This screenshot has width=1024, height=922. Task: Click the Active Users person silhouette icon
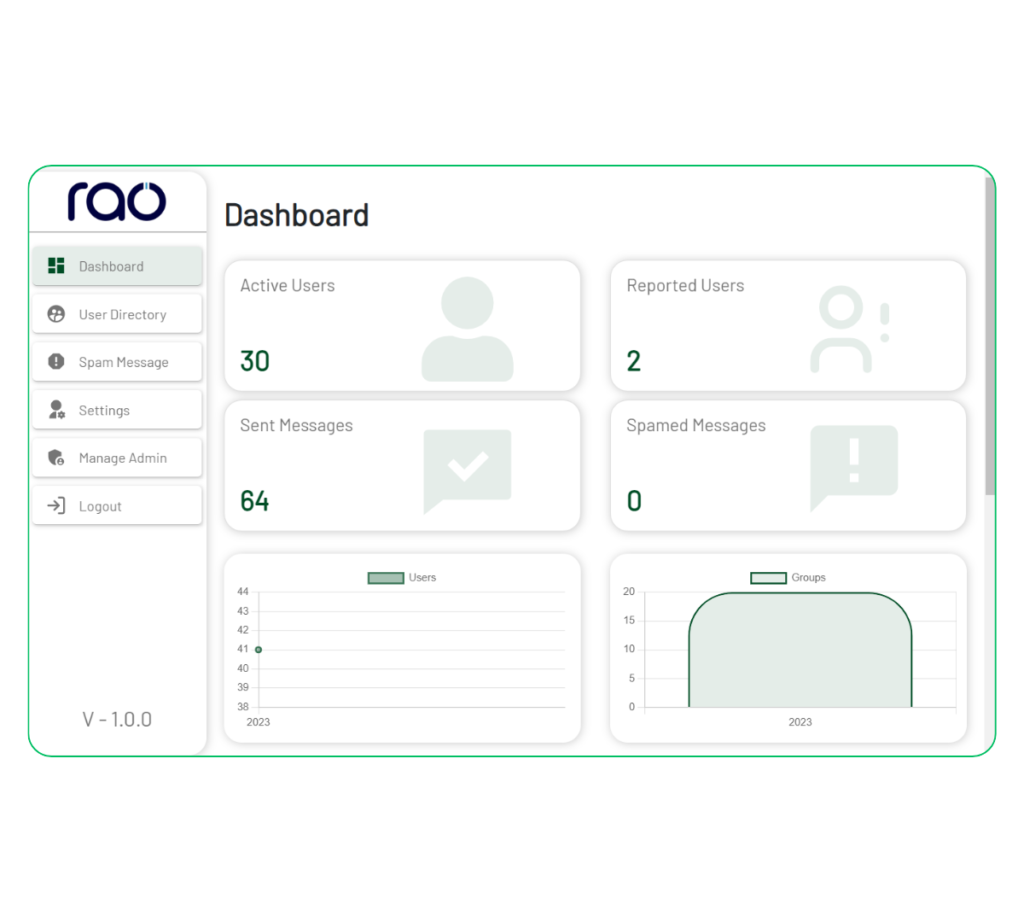(467, 329)
